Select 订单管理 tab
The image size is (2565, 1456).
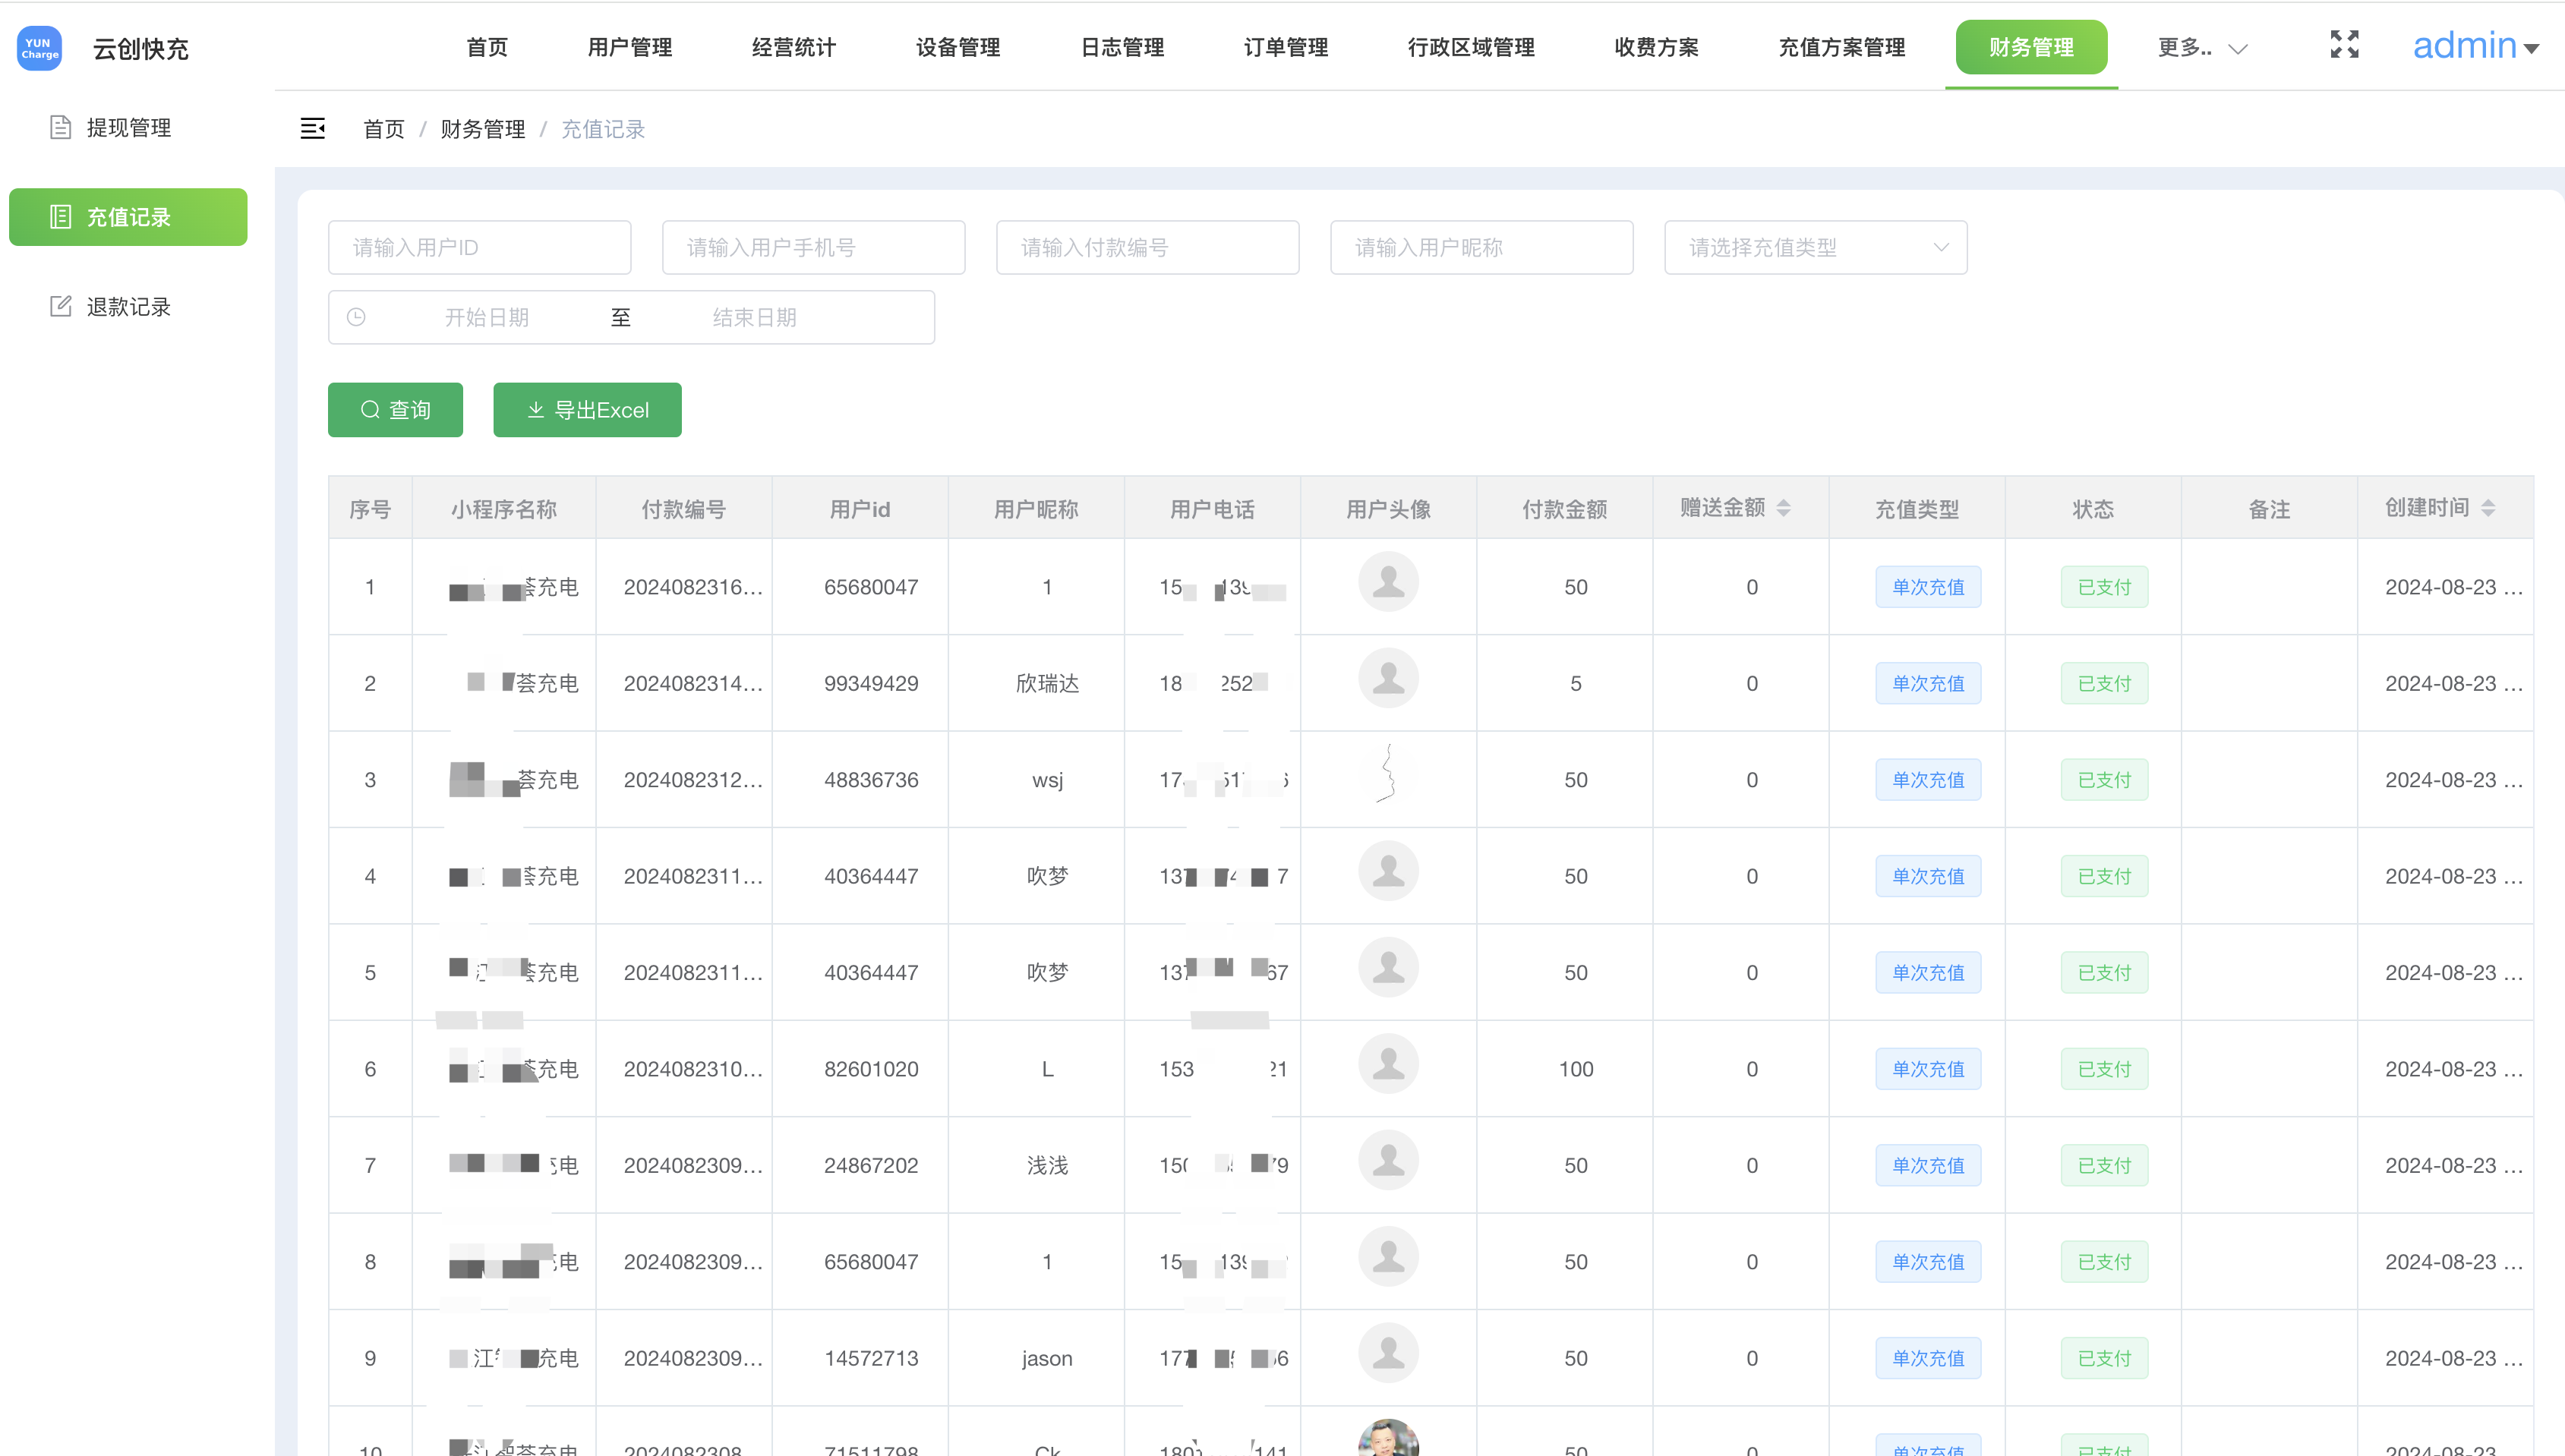pos(1286,48)
